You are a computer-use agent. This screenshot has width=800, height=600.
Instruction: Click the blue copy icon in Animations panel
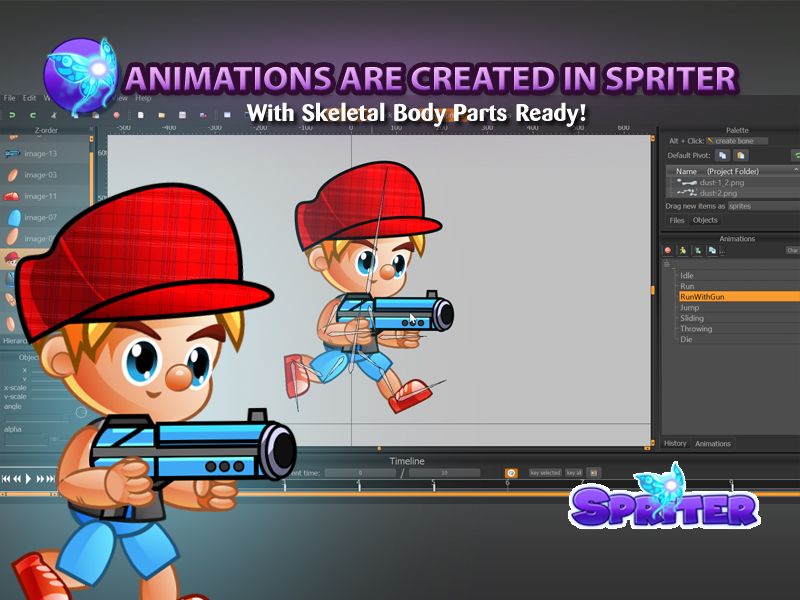712,250
